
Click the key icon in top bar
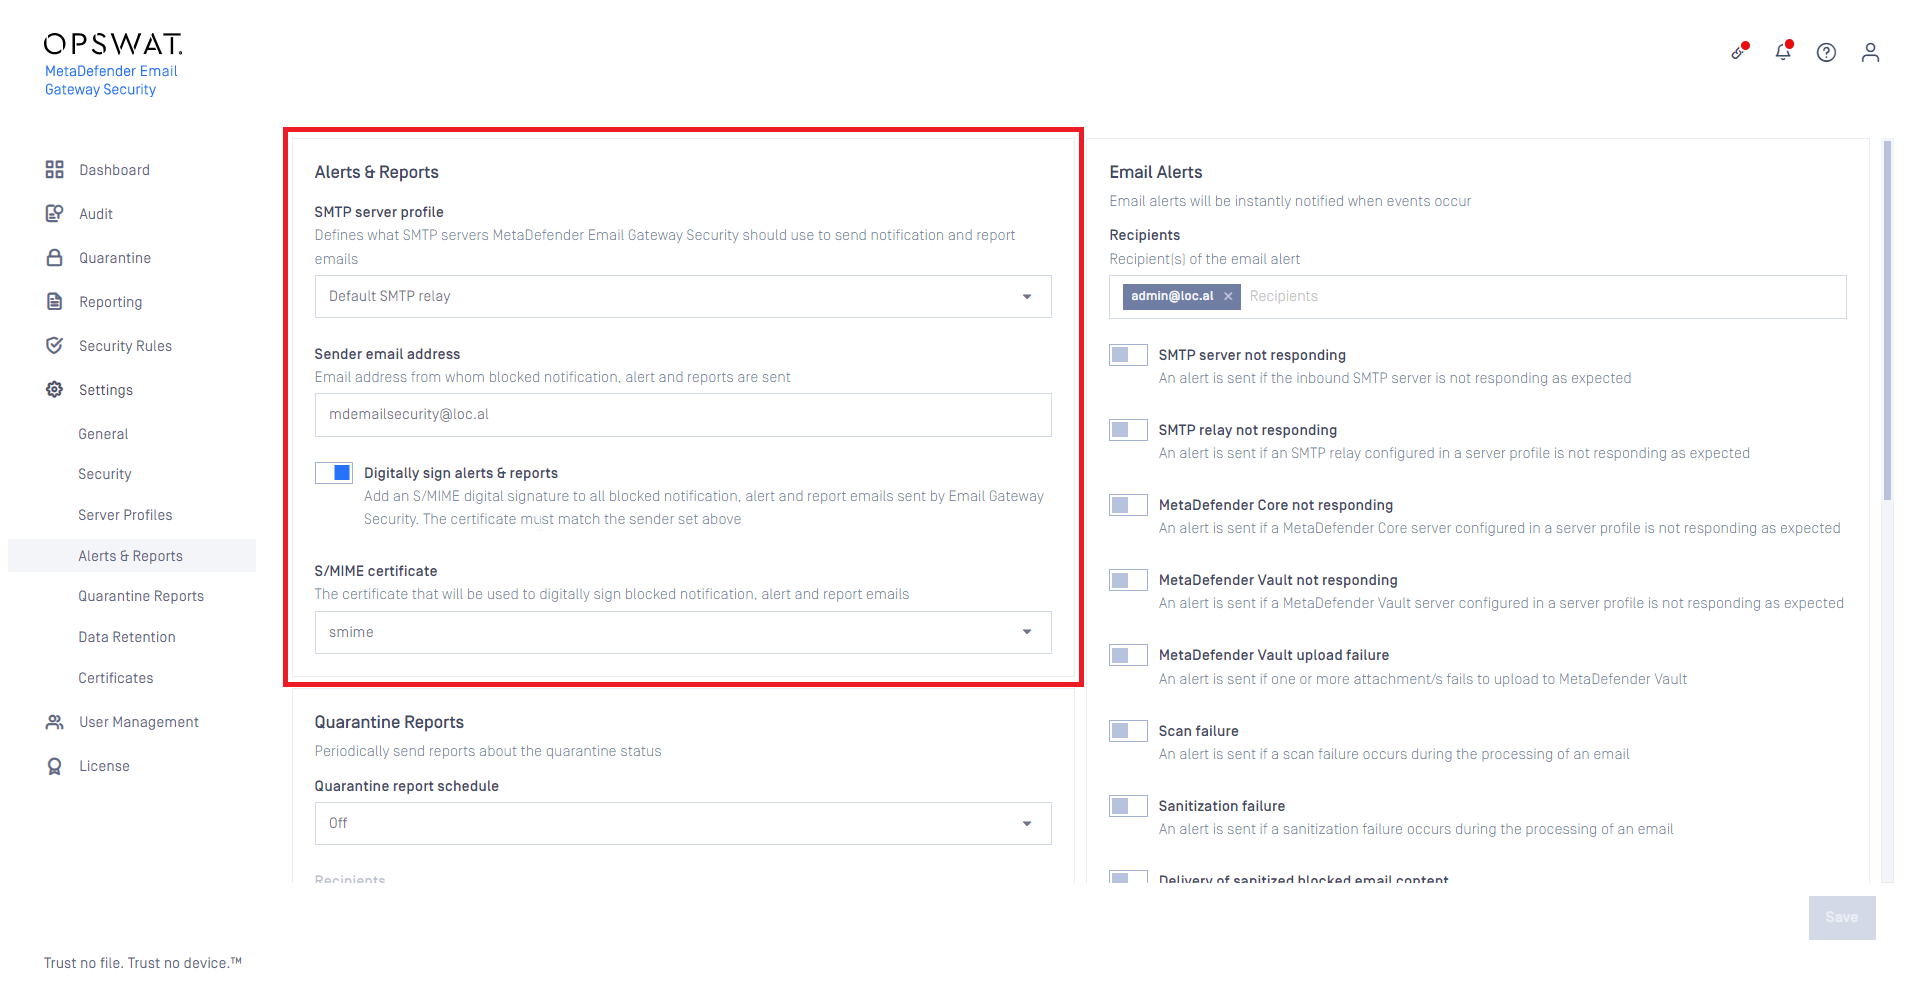click(x=1740, y=52)
